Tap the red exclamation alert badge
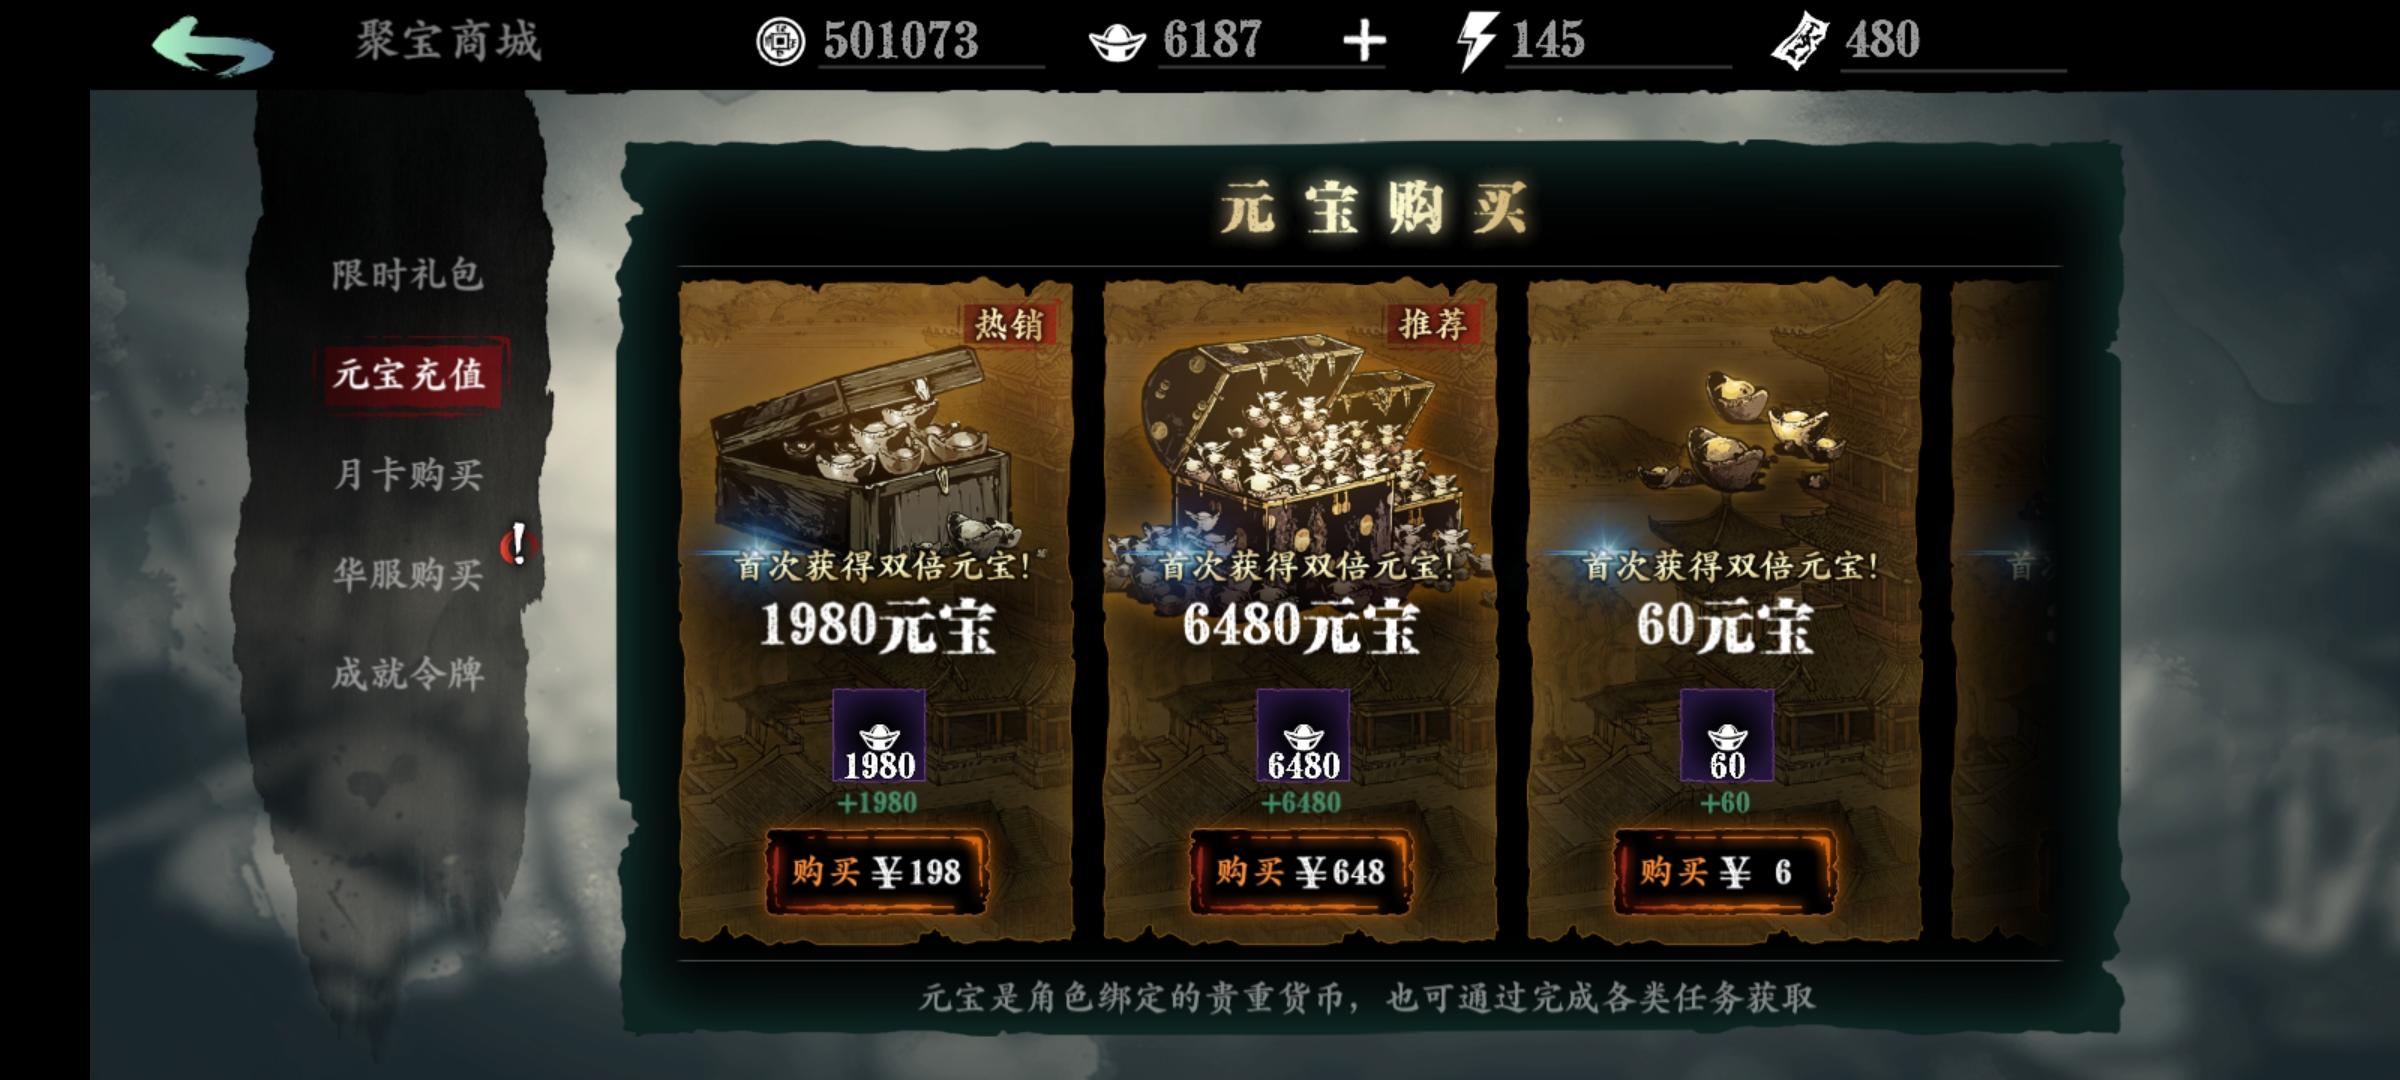Viewport: 2400px width, 1080px height. pyautogui.click(x=518, y=545)
